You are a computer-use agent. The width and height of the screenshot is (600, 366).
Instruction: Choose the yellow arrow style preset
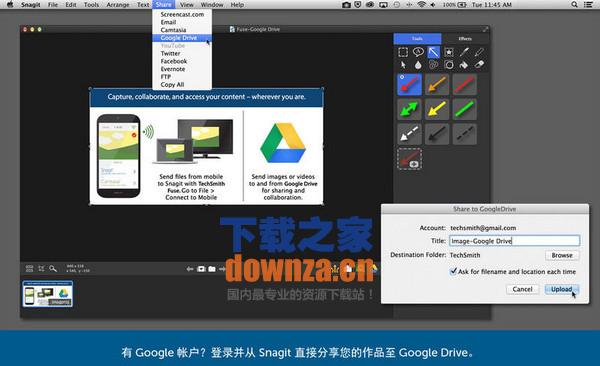tap(437, 109)
